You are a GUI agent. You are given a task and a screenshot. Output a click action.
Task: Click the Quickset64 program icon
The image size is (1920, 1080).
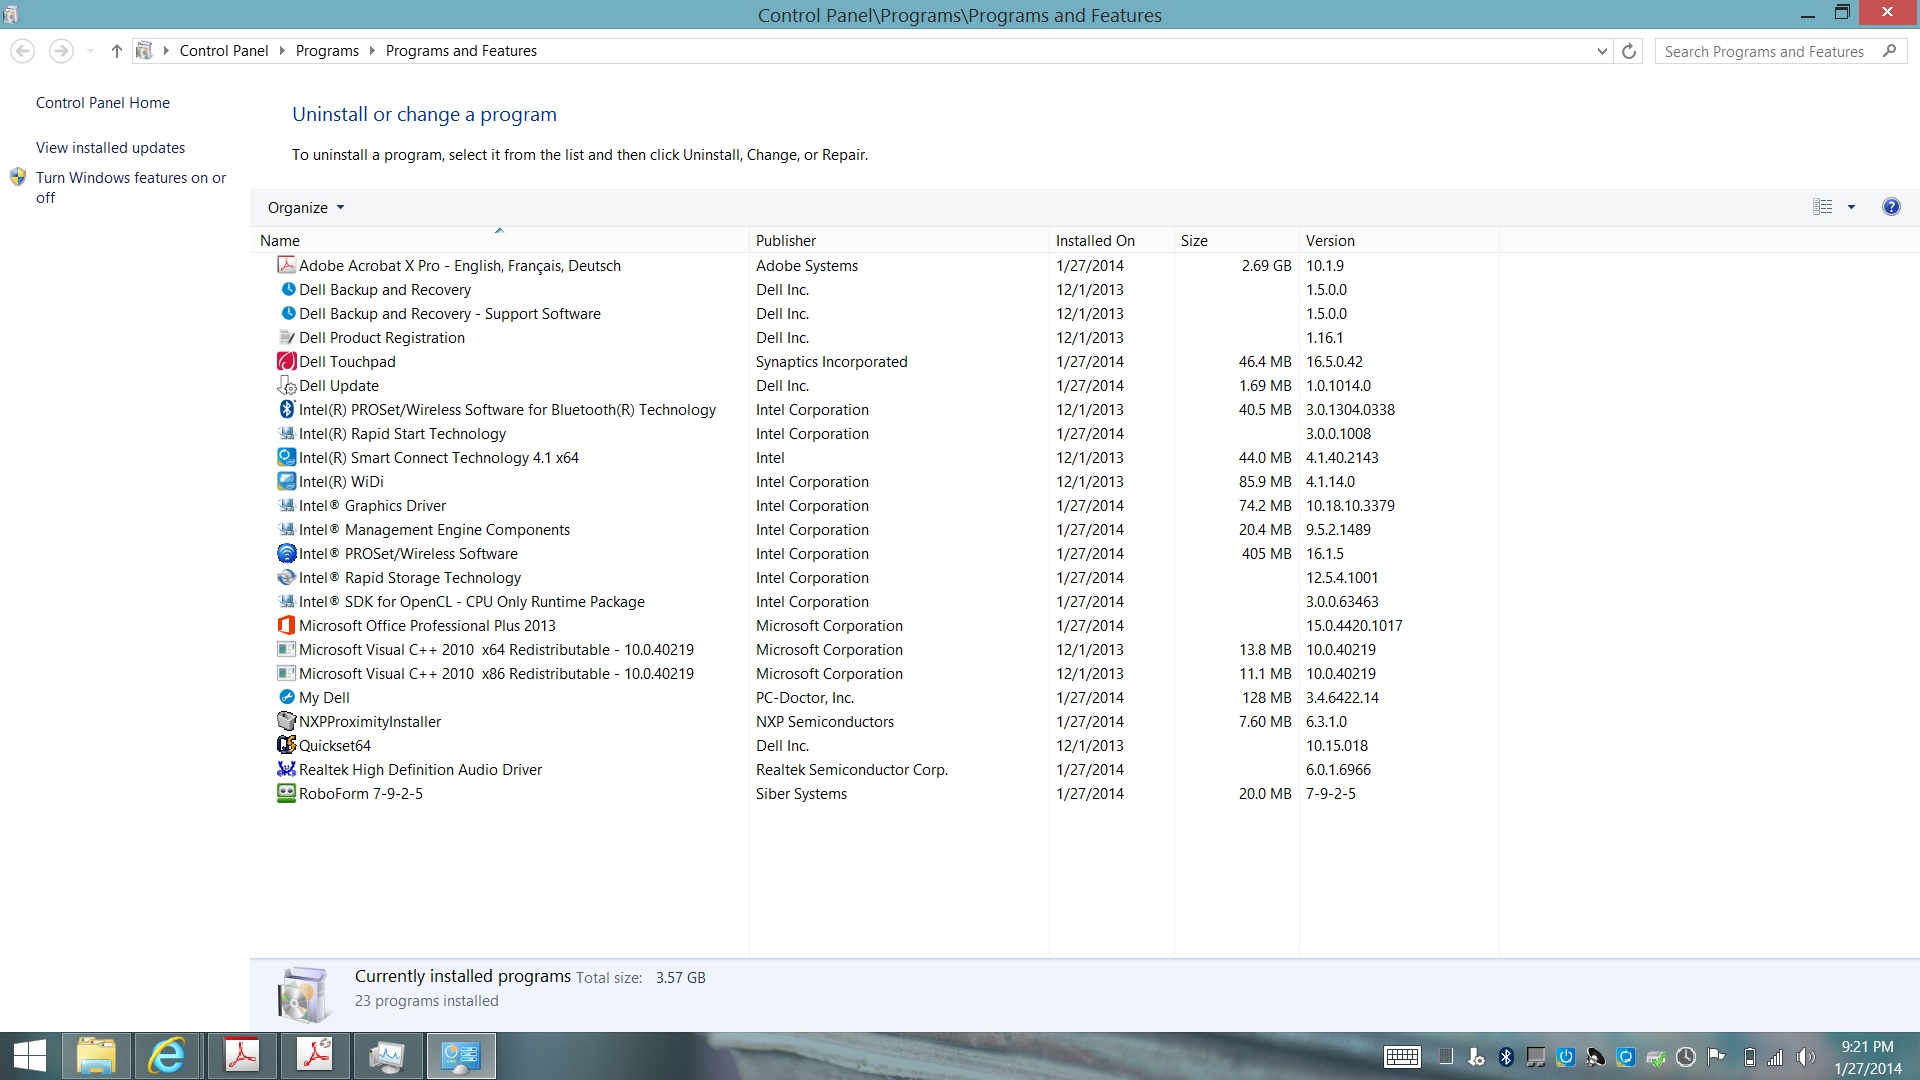286,745
